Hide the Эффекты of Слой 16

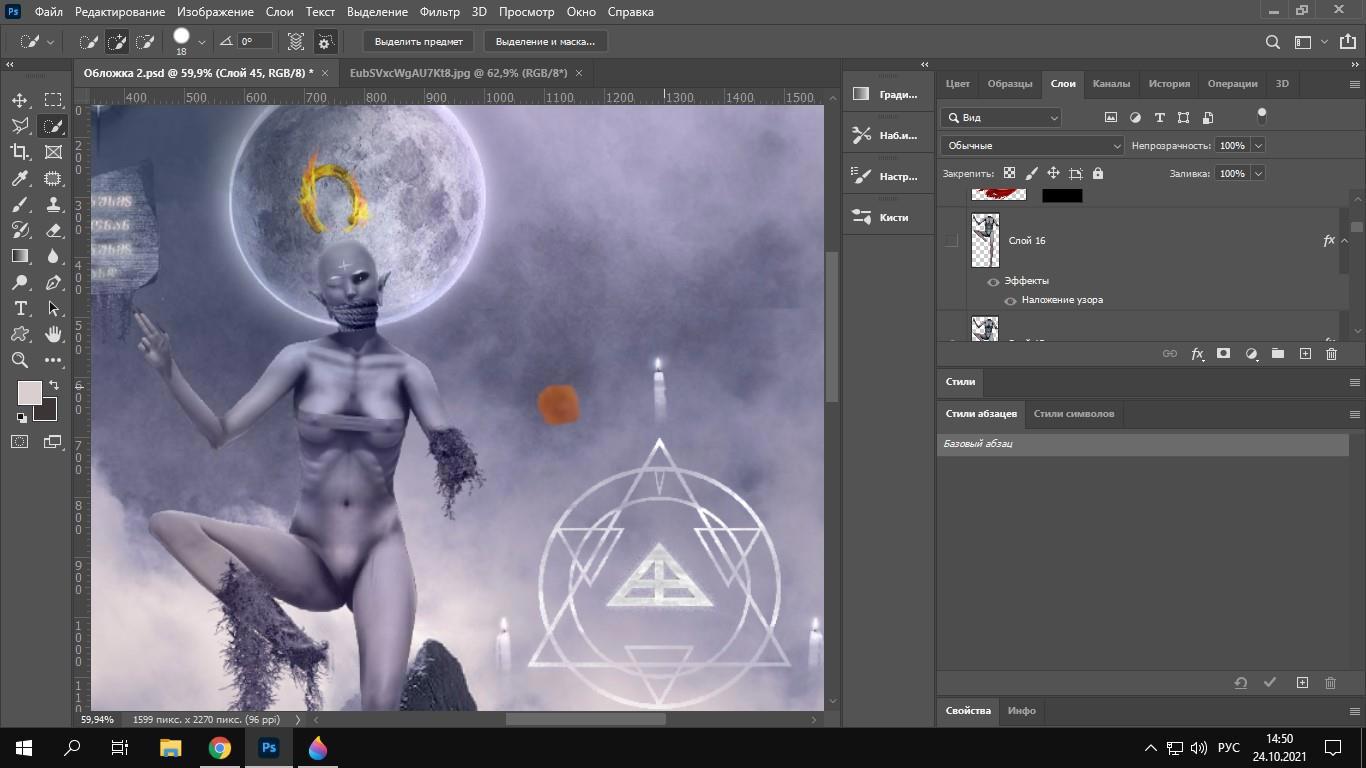click(x=993, y=282)
